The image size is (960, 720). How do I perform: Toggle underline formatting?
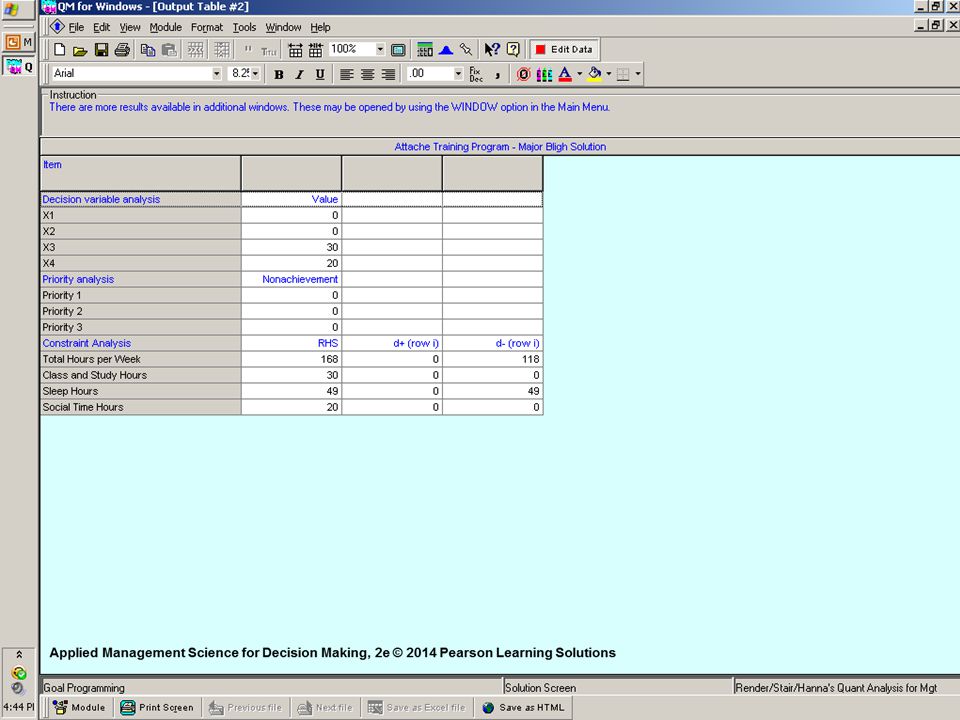(320, 75)
